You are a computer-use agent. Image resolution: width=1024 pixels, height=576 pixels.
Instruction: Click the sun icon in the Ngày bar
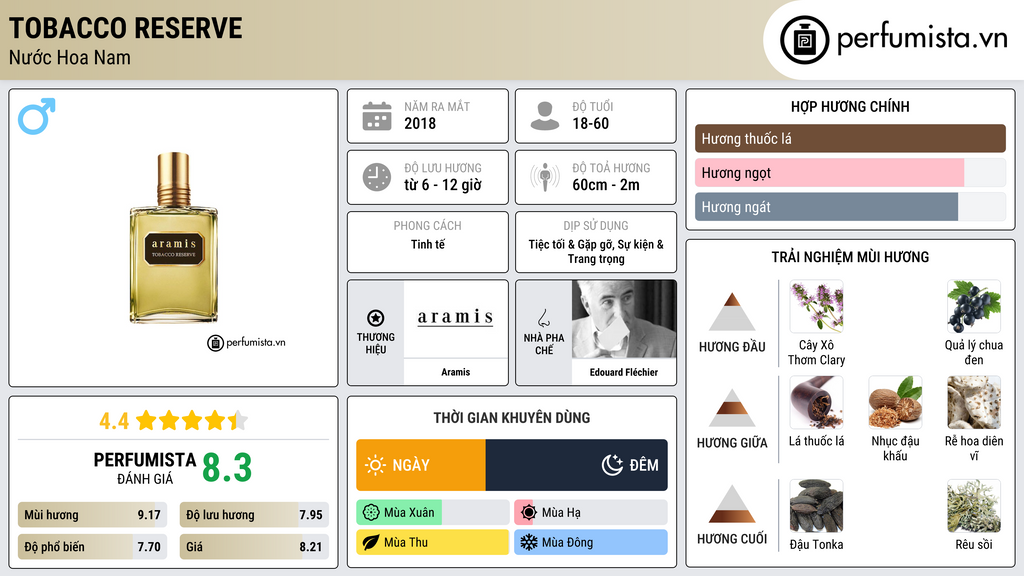(x=375, y=465)
